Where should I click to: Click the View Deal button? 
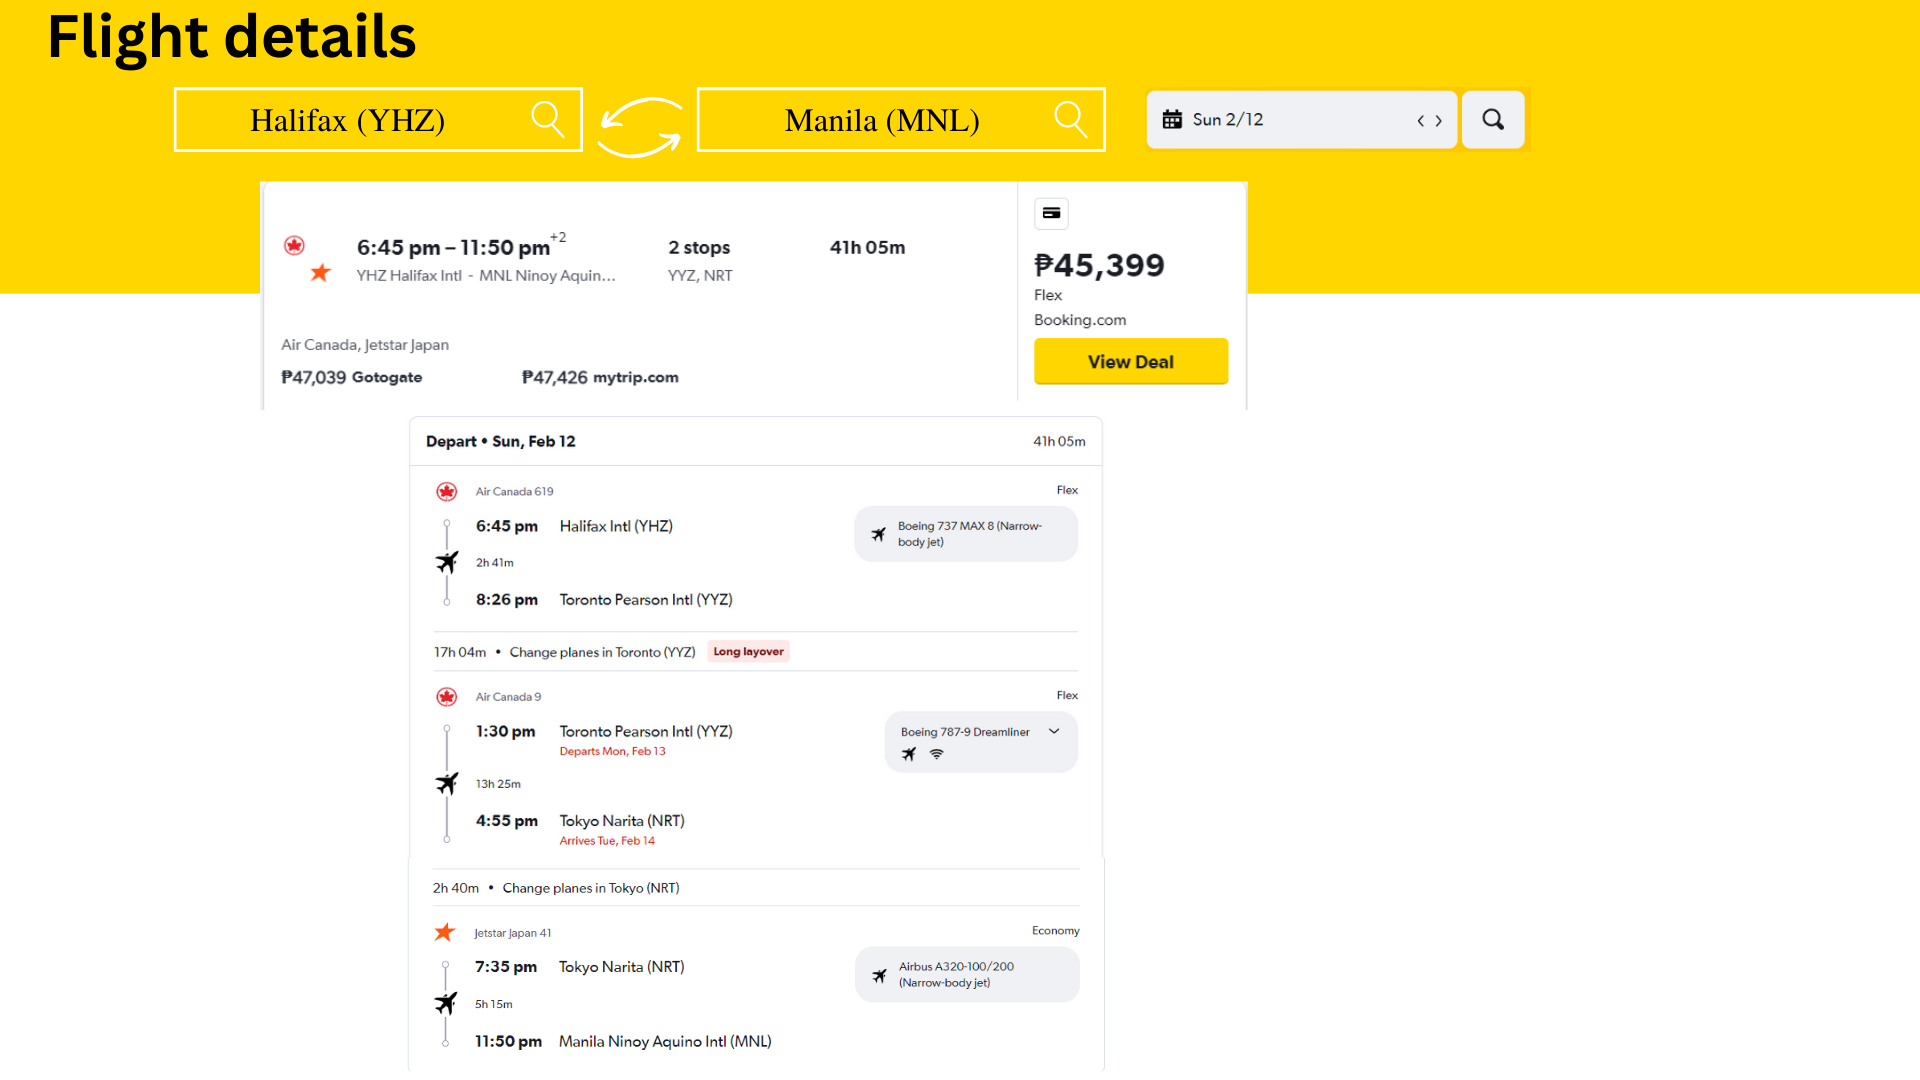pos(1130,361)
